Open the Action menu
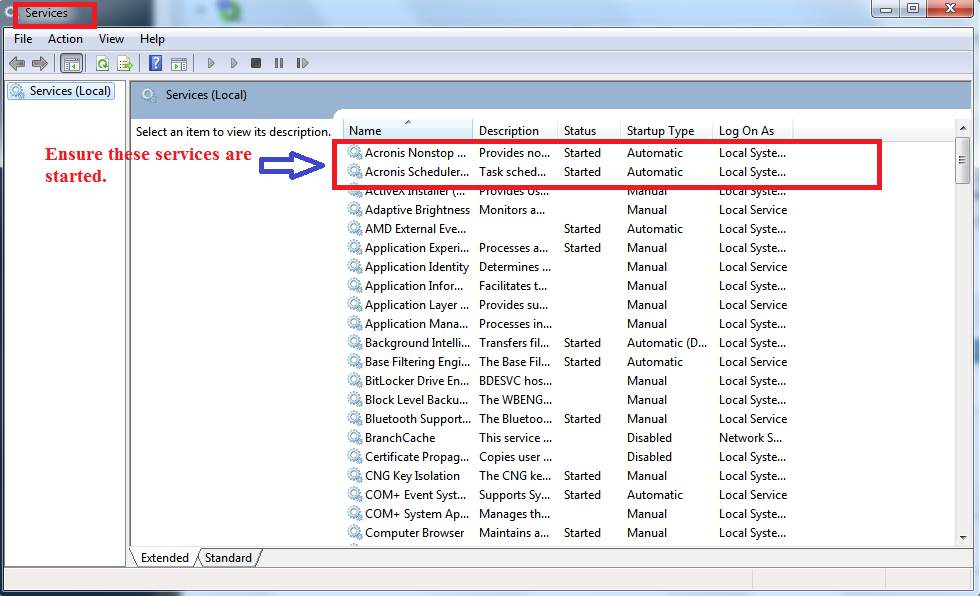 pyautogui.click(x=65, y=39)
